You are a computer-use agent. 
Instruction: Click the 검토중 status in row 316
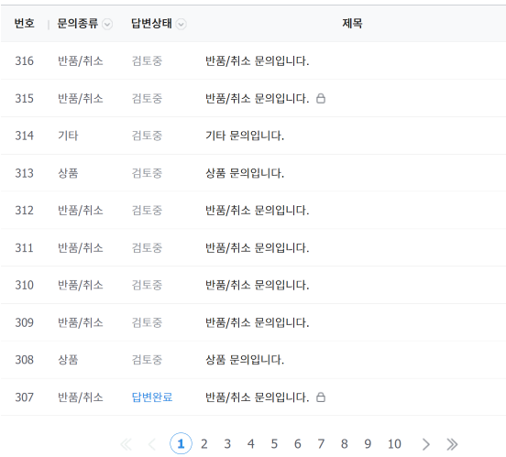(x=147, y=61)
